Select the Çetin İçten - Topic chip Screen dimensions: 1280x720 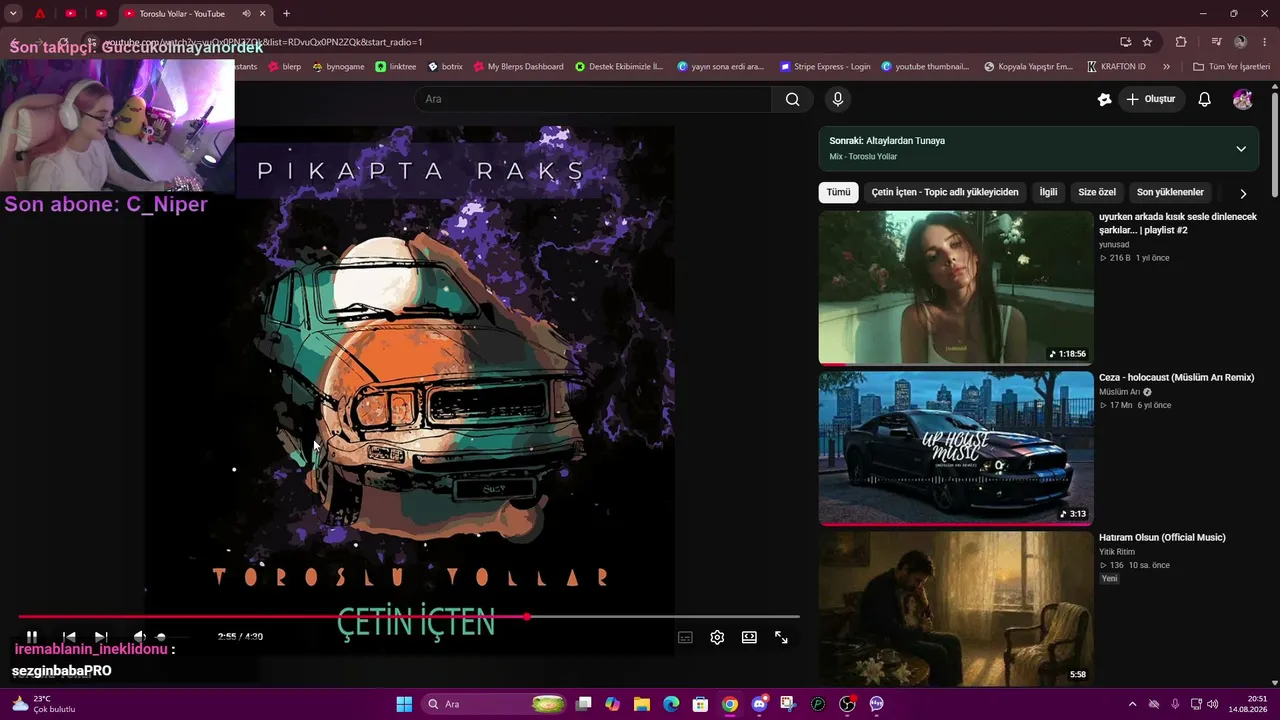point(945,192)
